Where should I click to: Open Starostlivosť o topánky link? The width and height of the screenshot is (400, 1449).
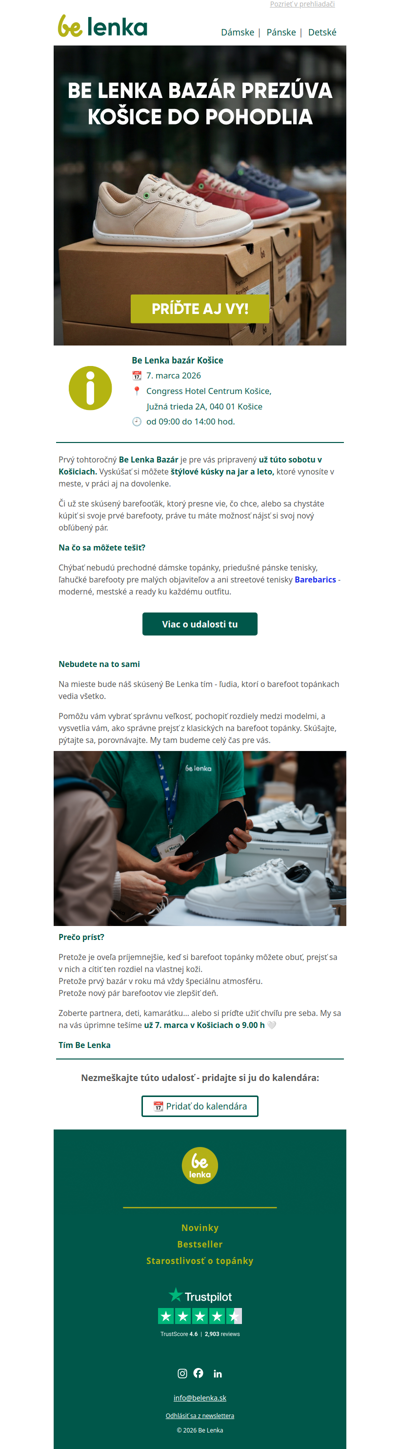(x=200, y=1261)
